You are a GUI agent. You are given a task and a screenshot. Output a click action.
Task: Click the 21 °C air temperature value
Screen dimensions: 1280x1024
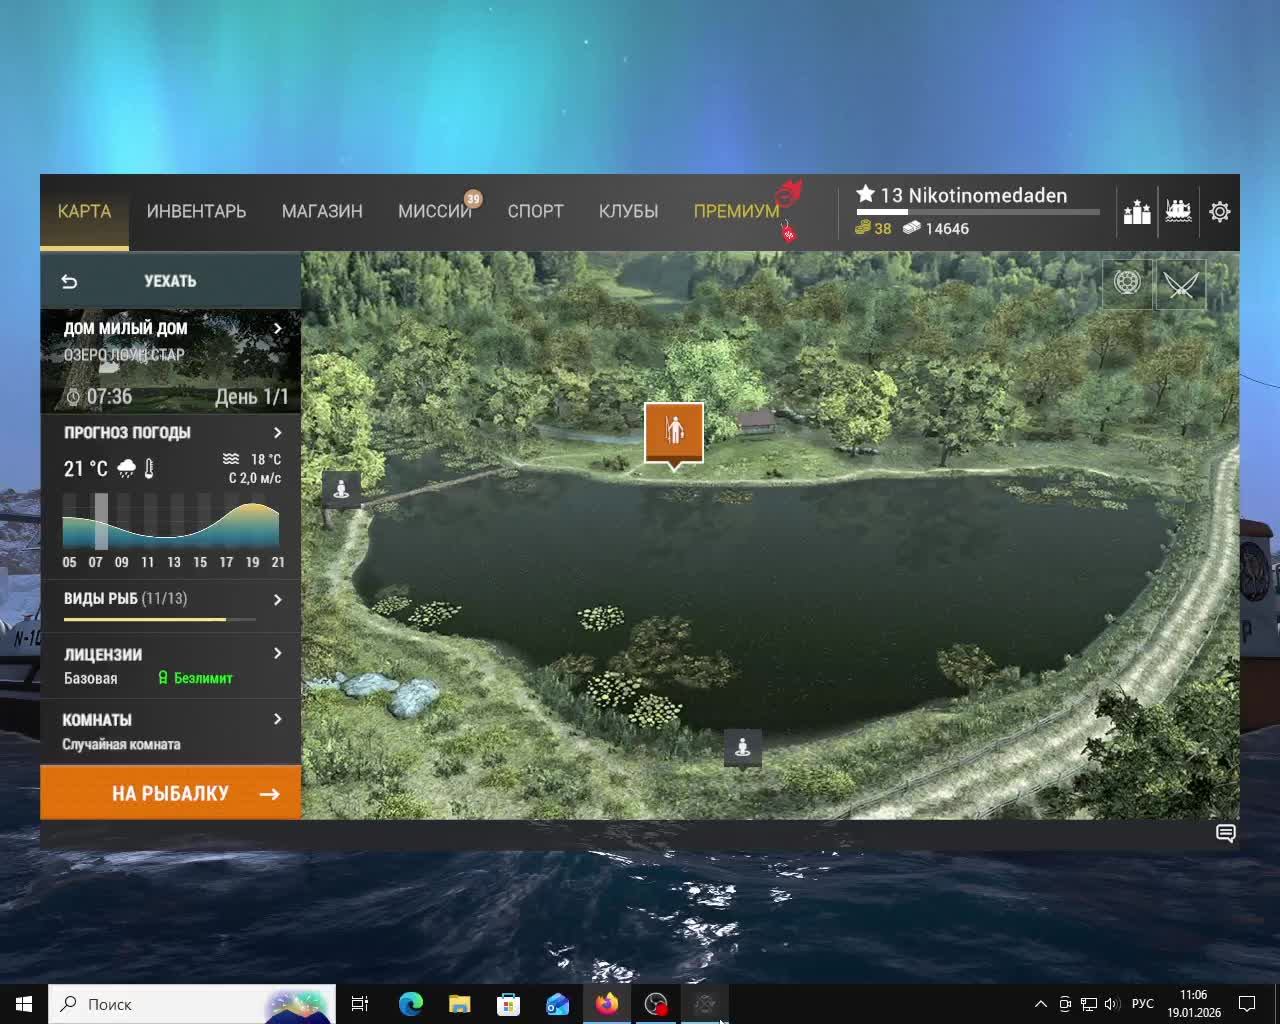[85, 469]
